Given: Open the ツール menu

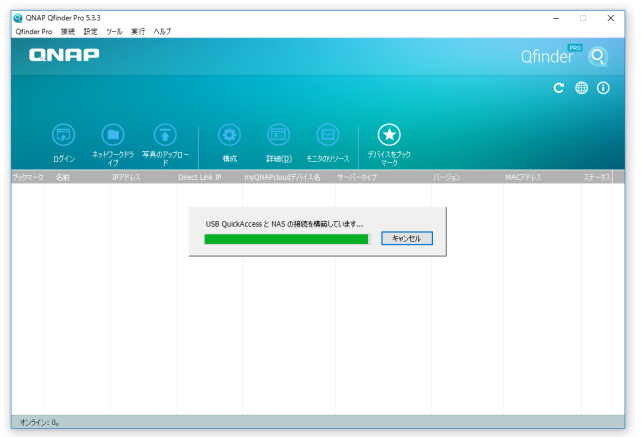Looking at the screenshot, I should (114, 32).
